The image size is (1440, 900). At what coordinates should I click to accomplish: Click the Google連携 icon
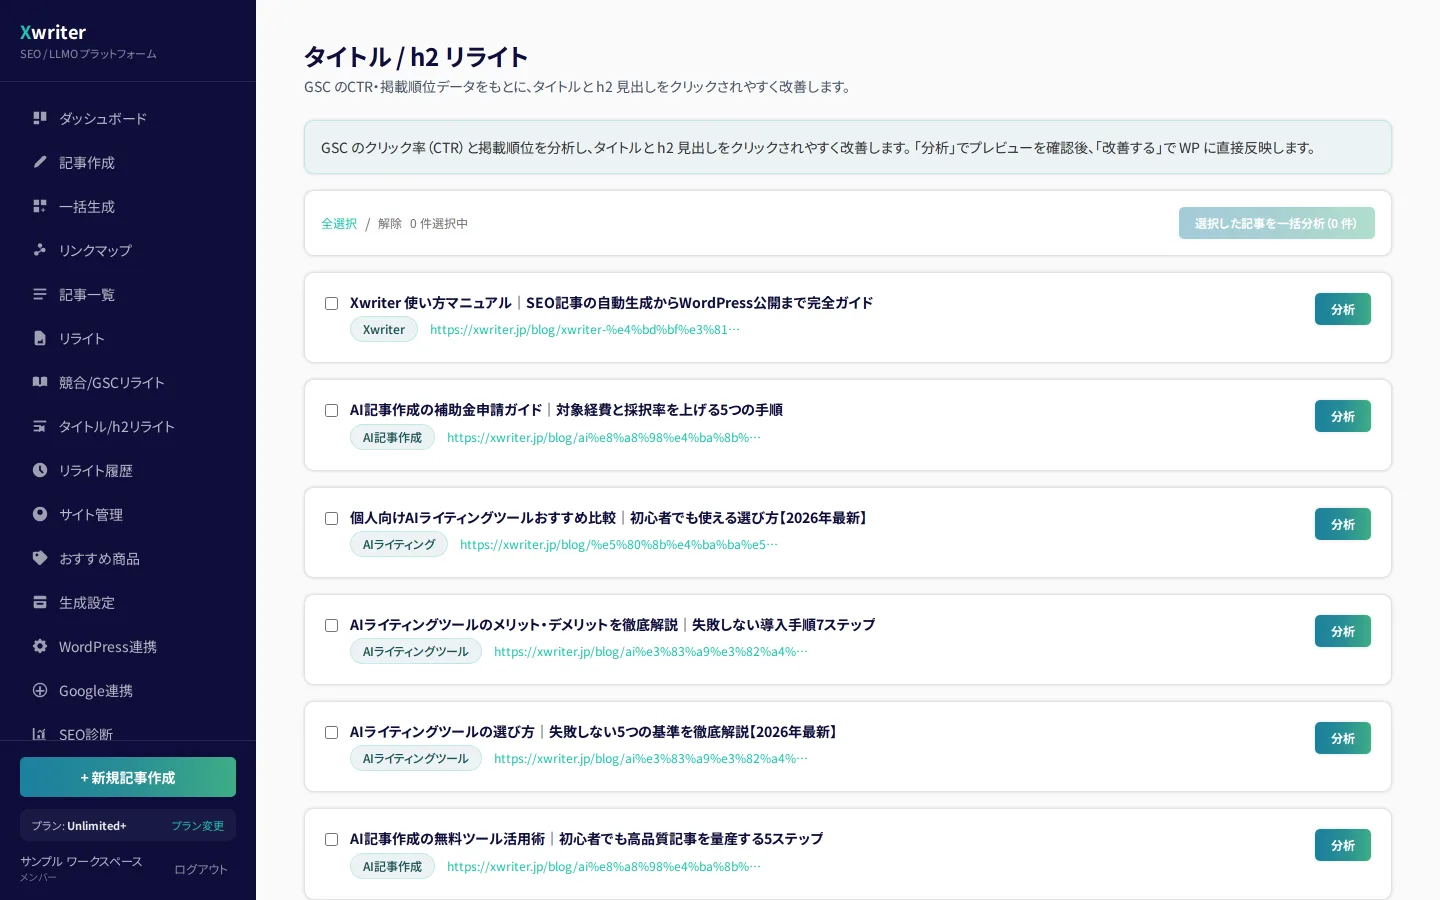tap(40, 690)
